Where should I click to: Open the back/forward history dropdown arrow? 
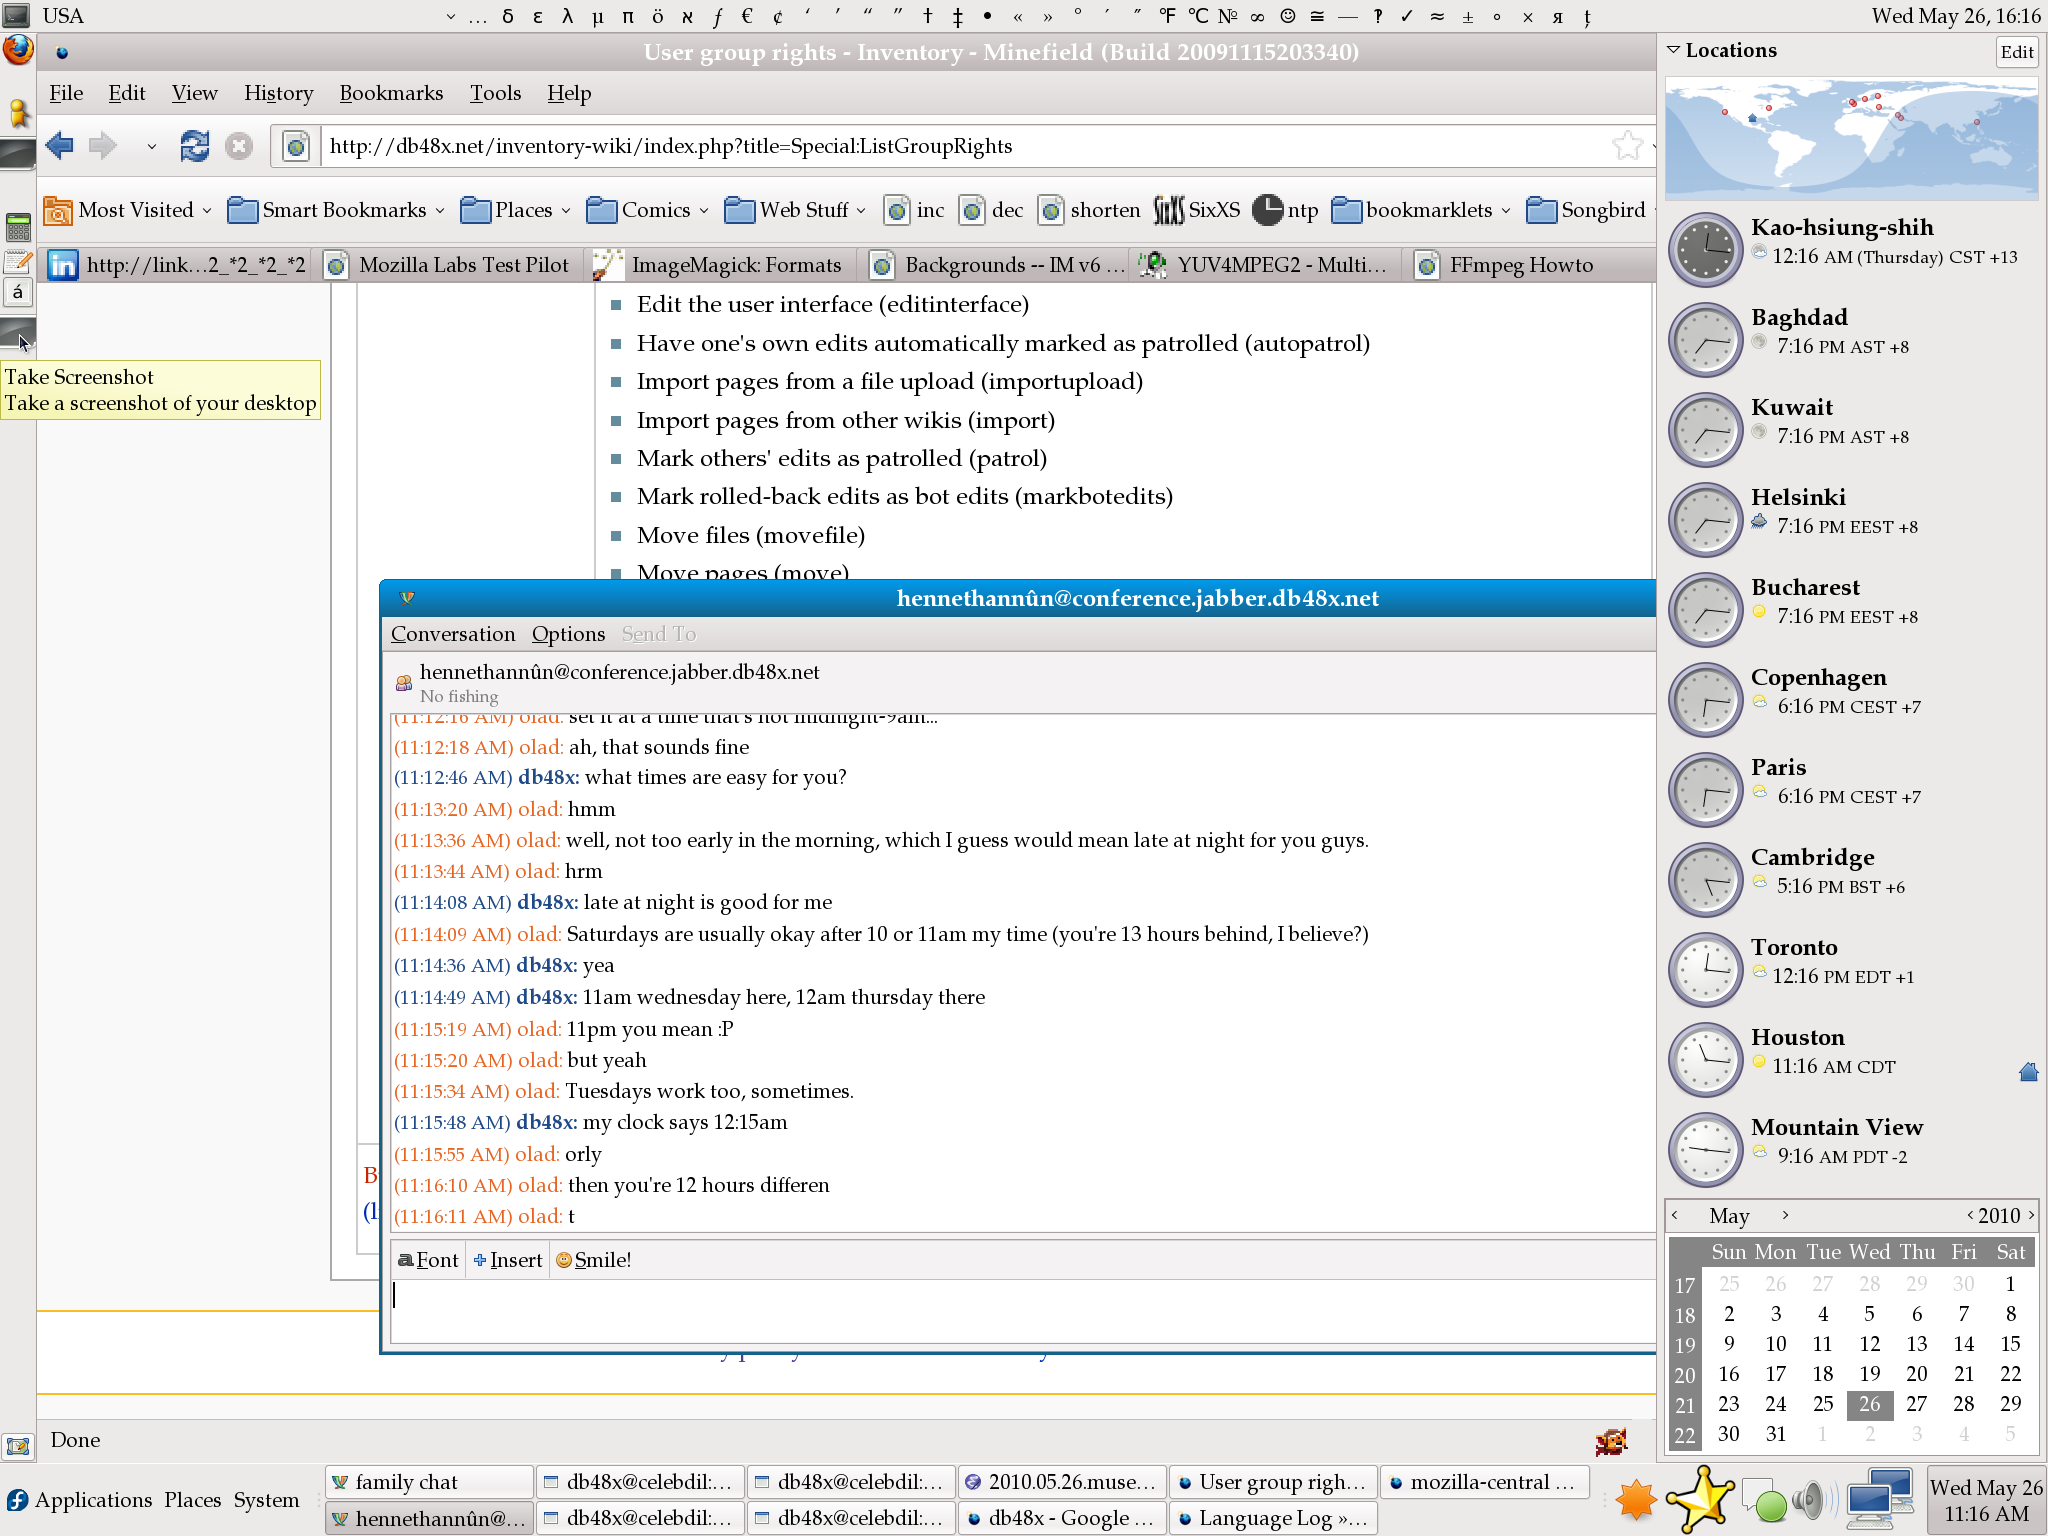click(x=151, y=146)
